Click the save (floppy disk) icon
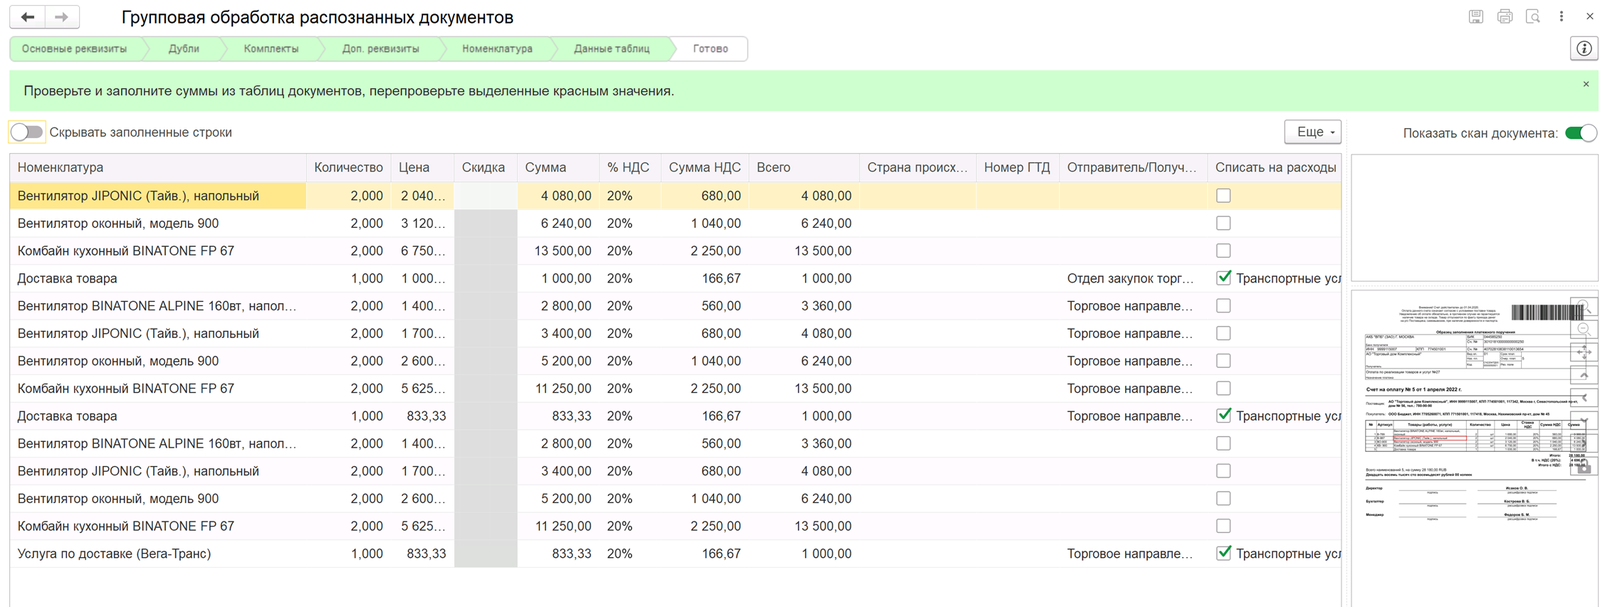The image size is (1600, 607). click(1475, 17)
